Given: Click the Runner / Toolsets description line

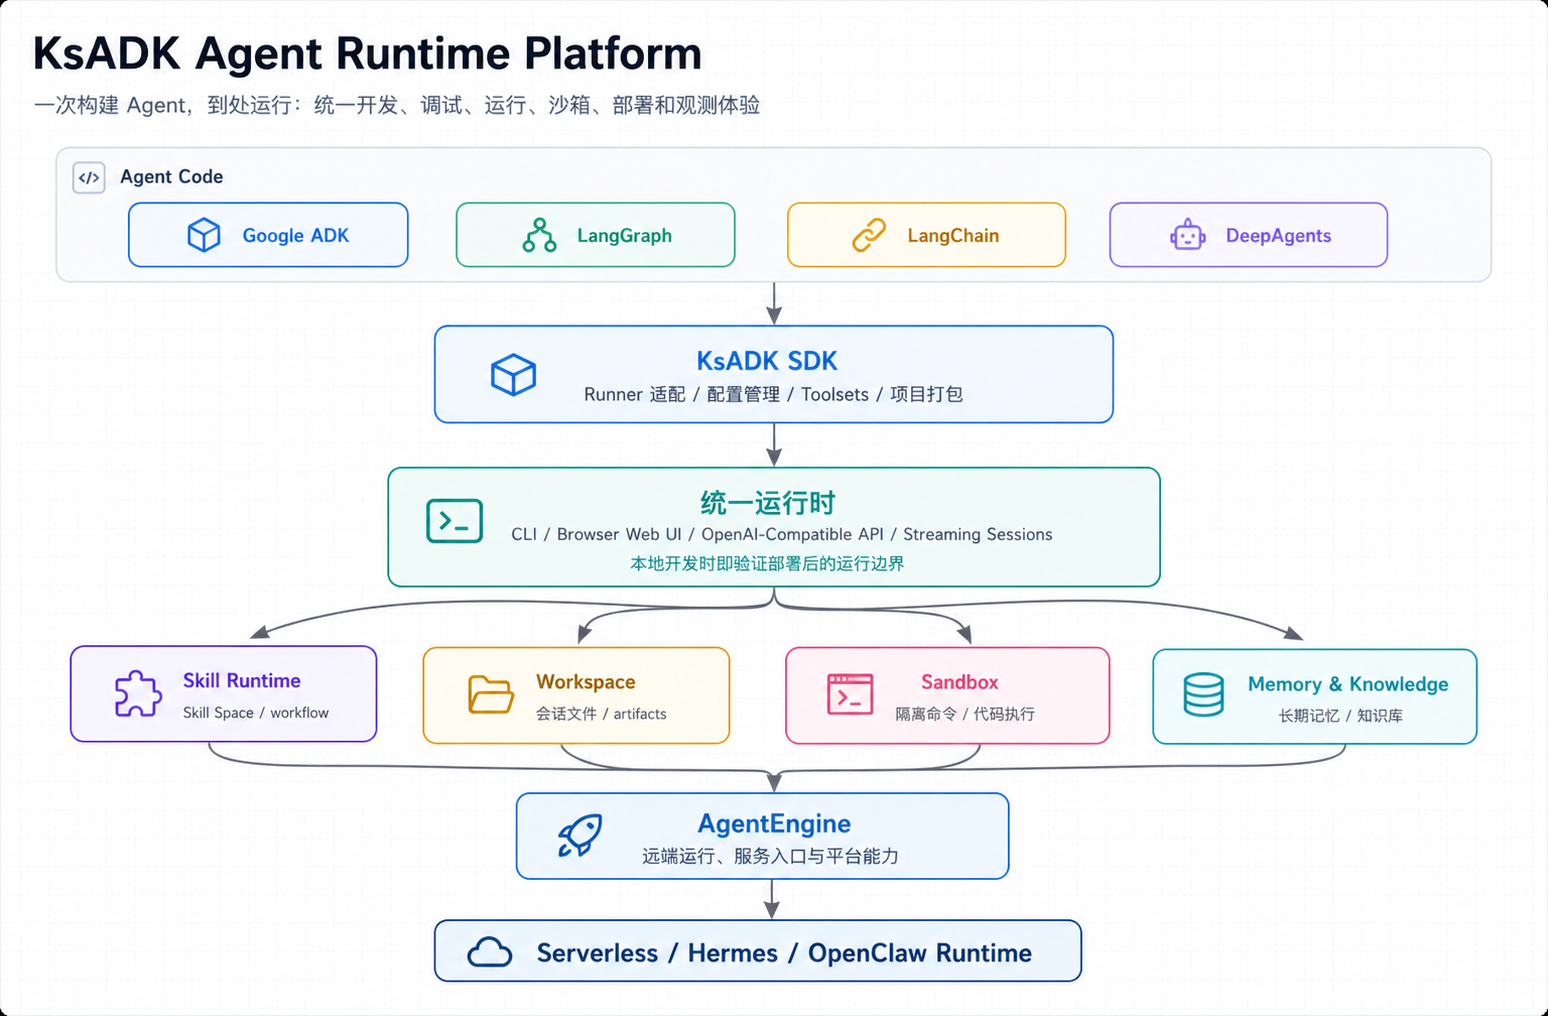Looking at the screenshot, I should click(x=773, y=394).
